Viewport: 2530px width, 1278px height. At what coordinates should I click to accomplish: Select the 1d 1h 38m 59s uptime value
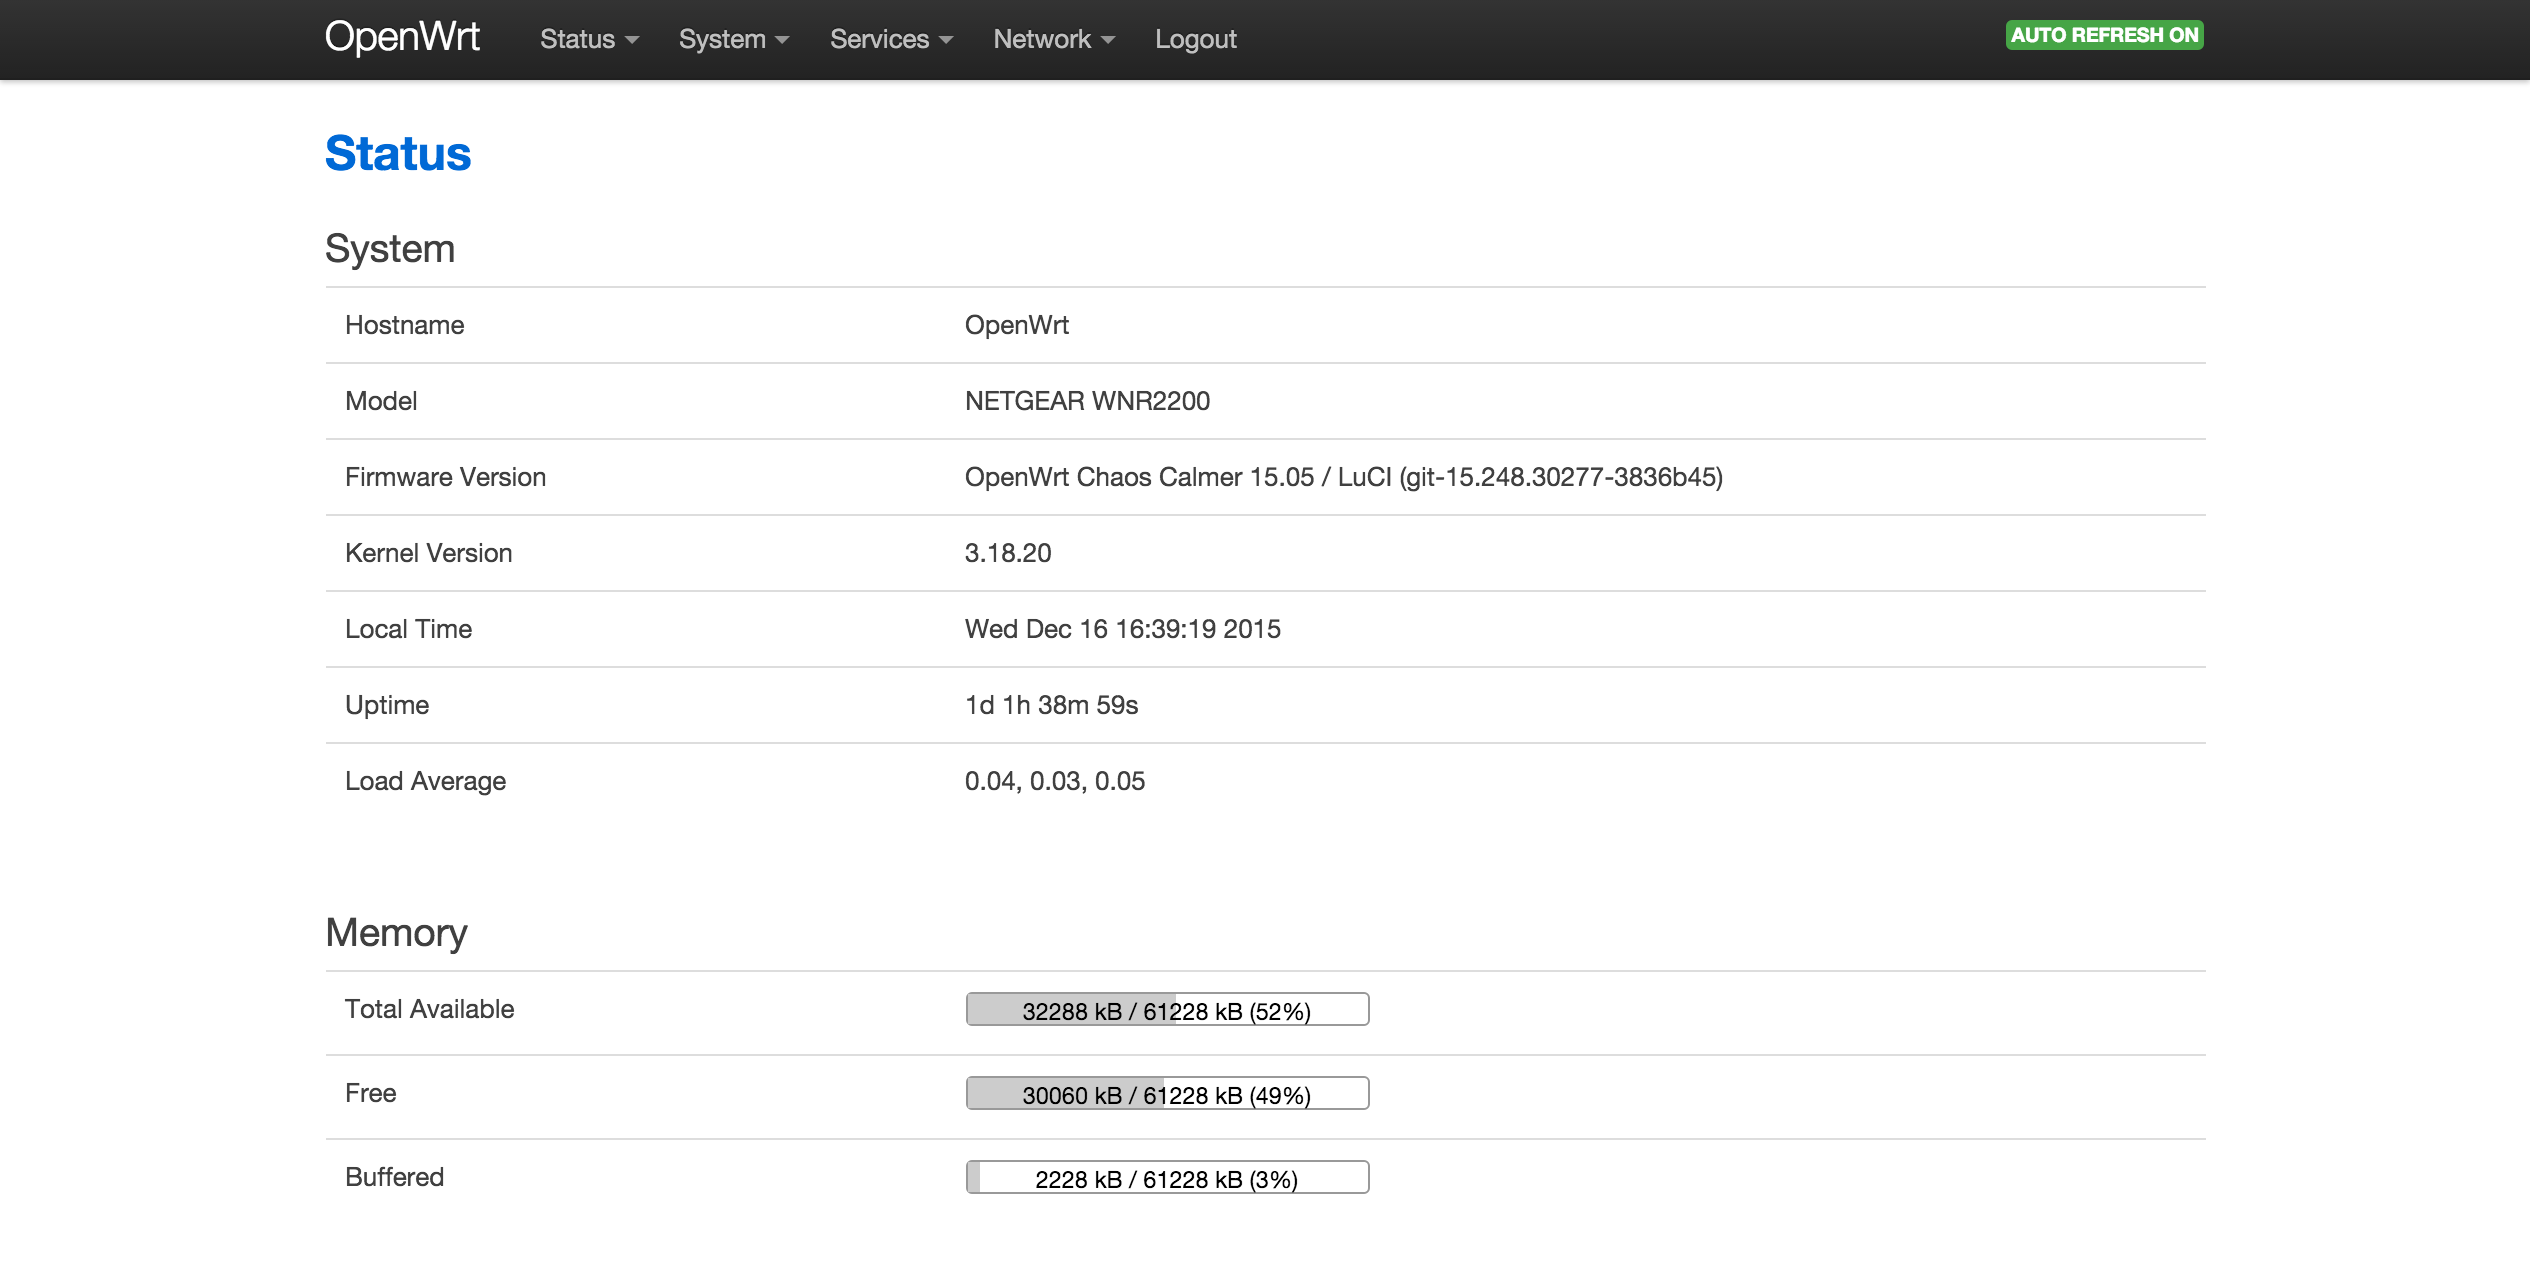[x=1051, y=705]
